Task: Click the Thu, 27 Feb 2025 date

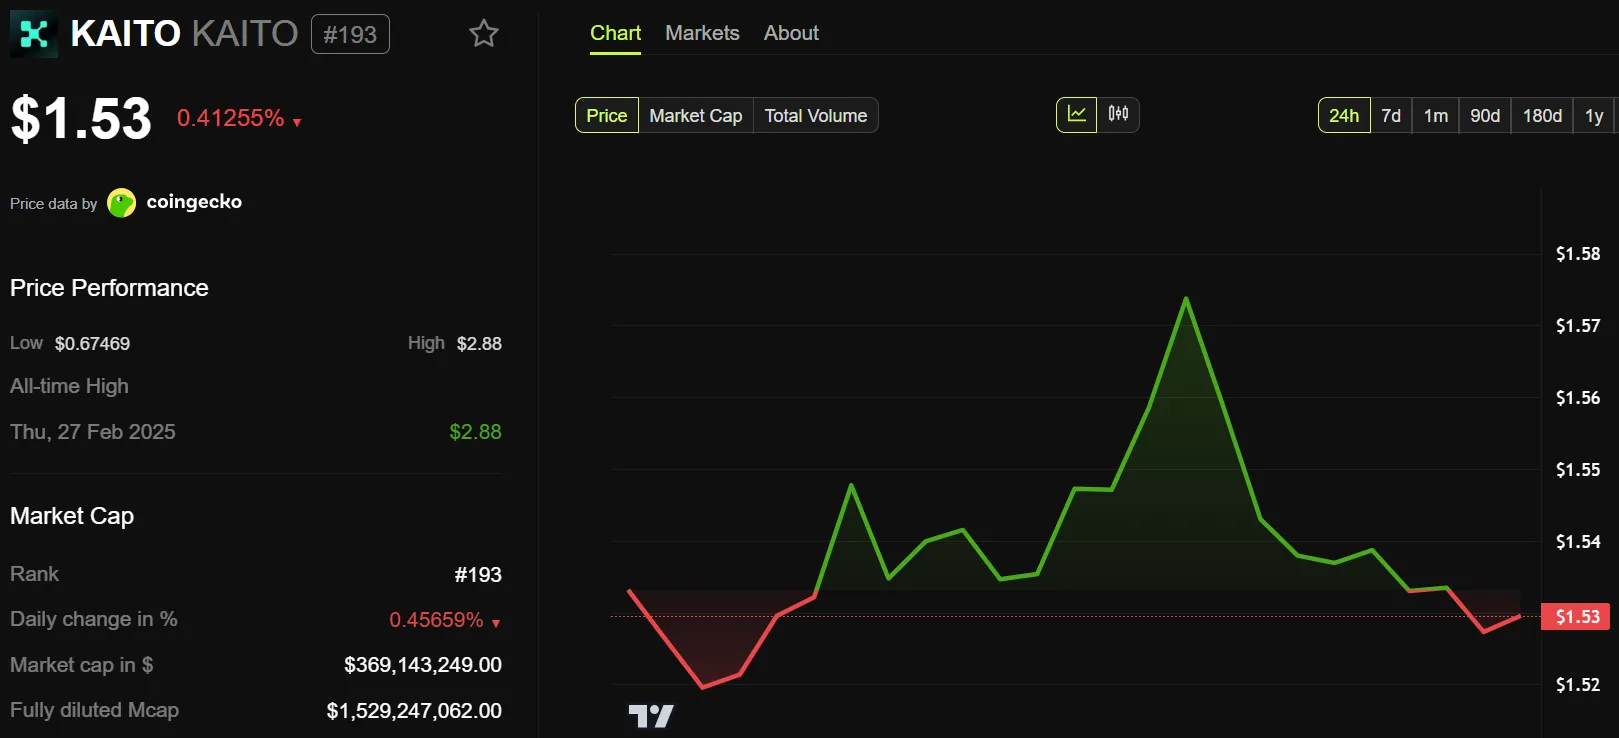Action: pos(93,432)
